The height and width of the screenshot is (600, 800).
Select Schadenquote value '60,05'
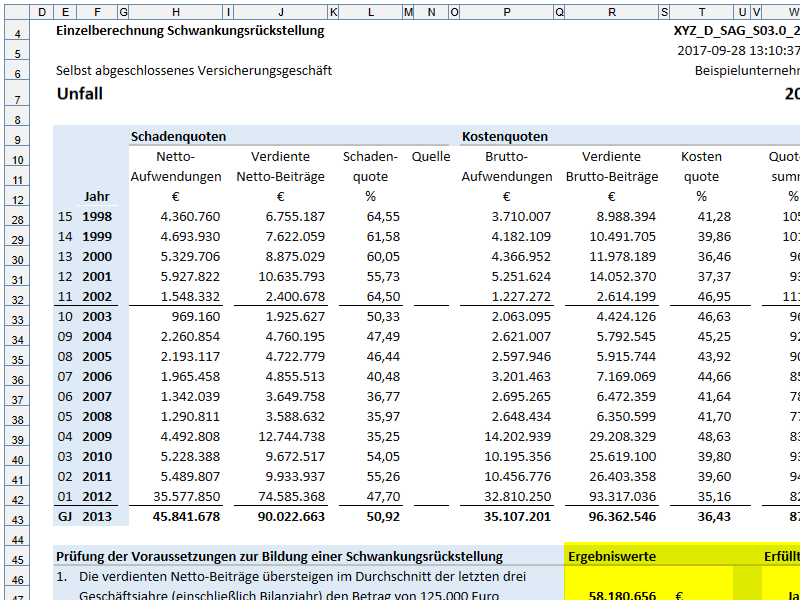click(383, 257)
